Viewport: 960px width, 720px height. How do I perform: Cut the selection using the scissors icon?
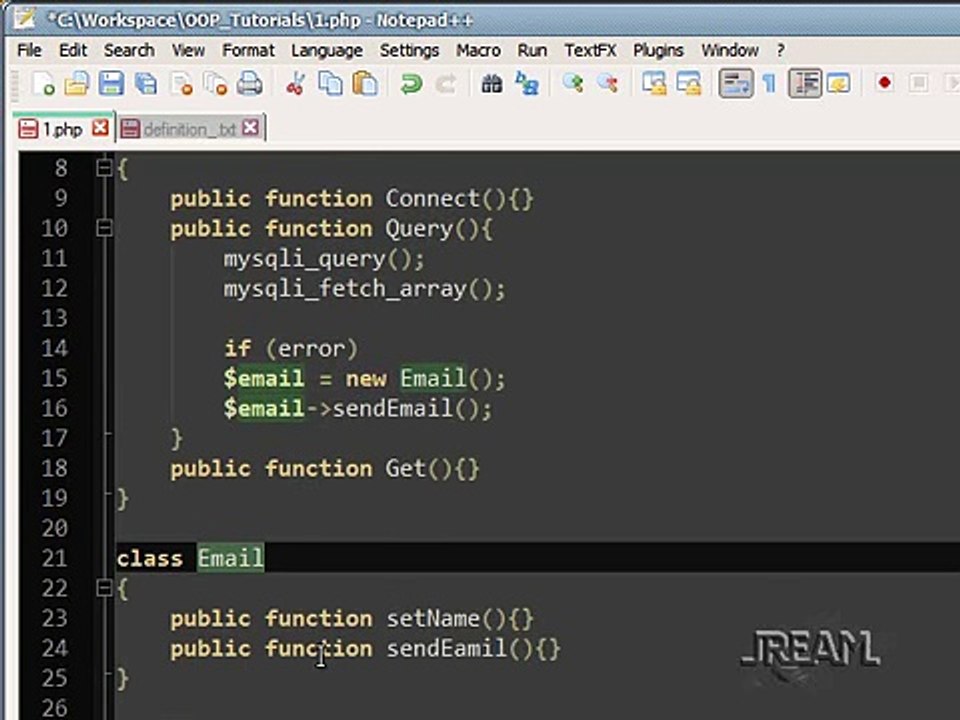[x=296, y=83]
